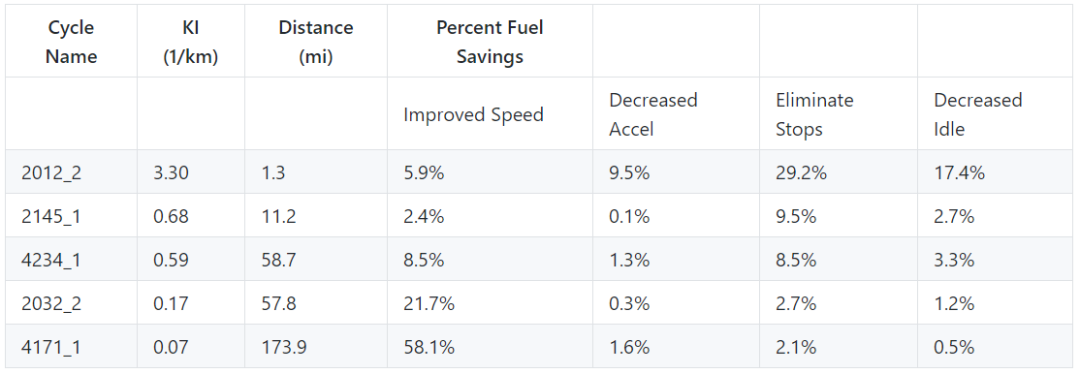
Task: Select the Percent Fuel Savings header
Action: 490,41
